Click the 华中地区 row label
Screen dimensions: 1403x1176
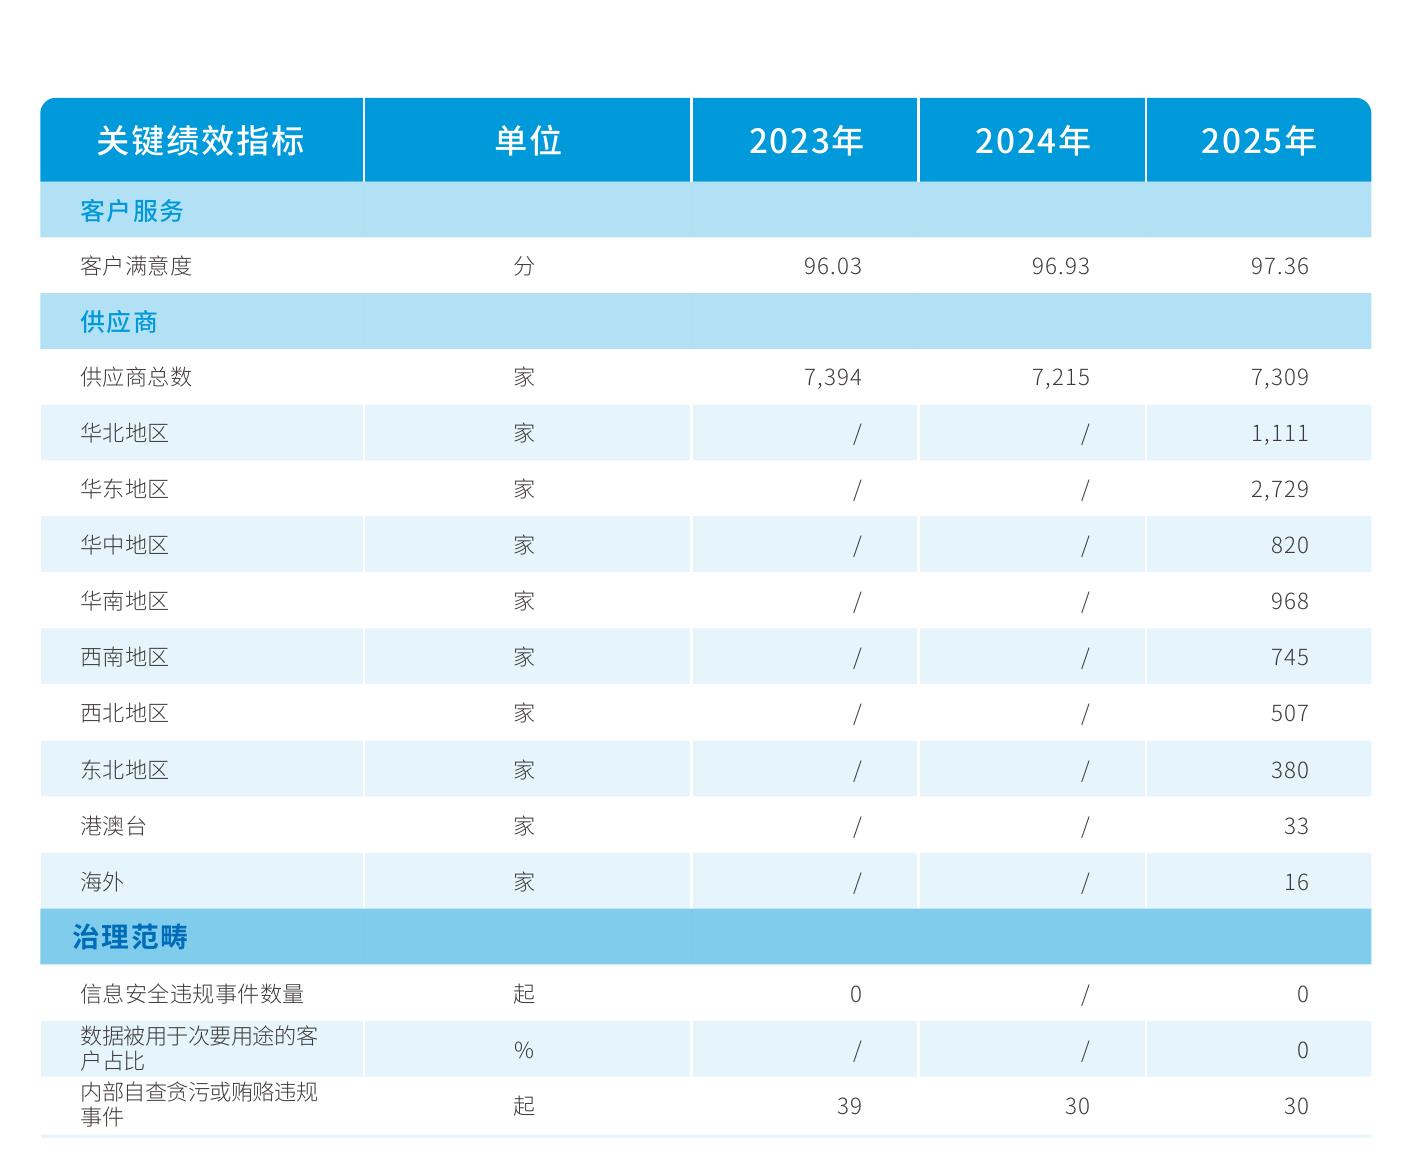pos(125,545)
